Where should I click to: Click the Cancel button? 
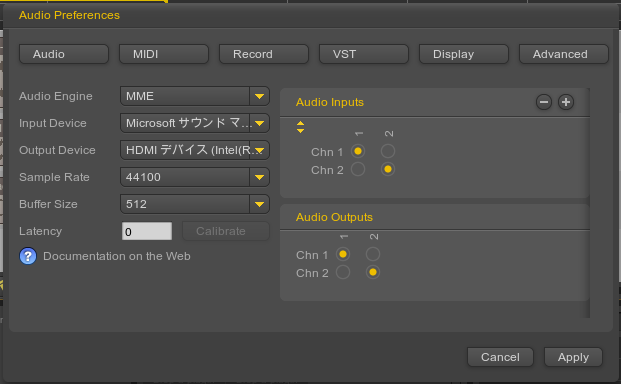500,357
